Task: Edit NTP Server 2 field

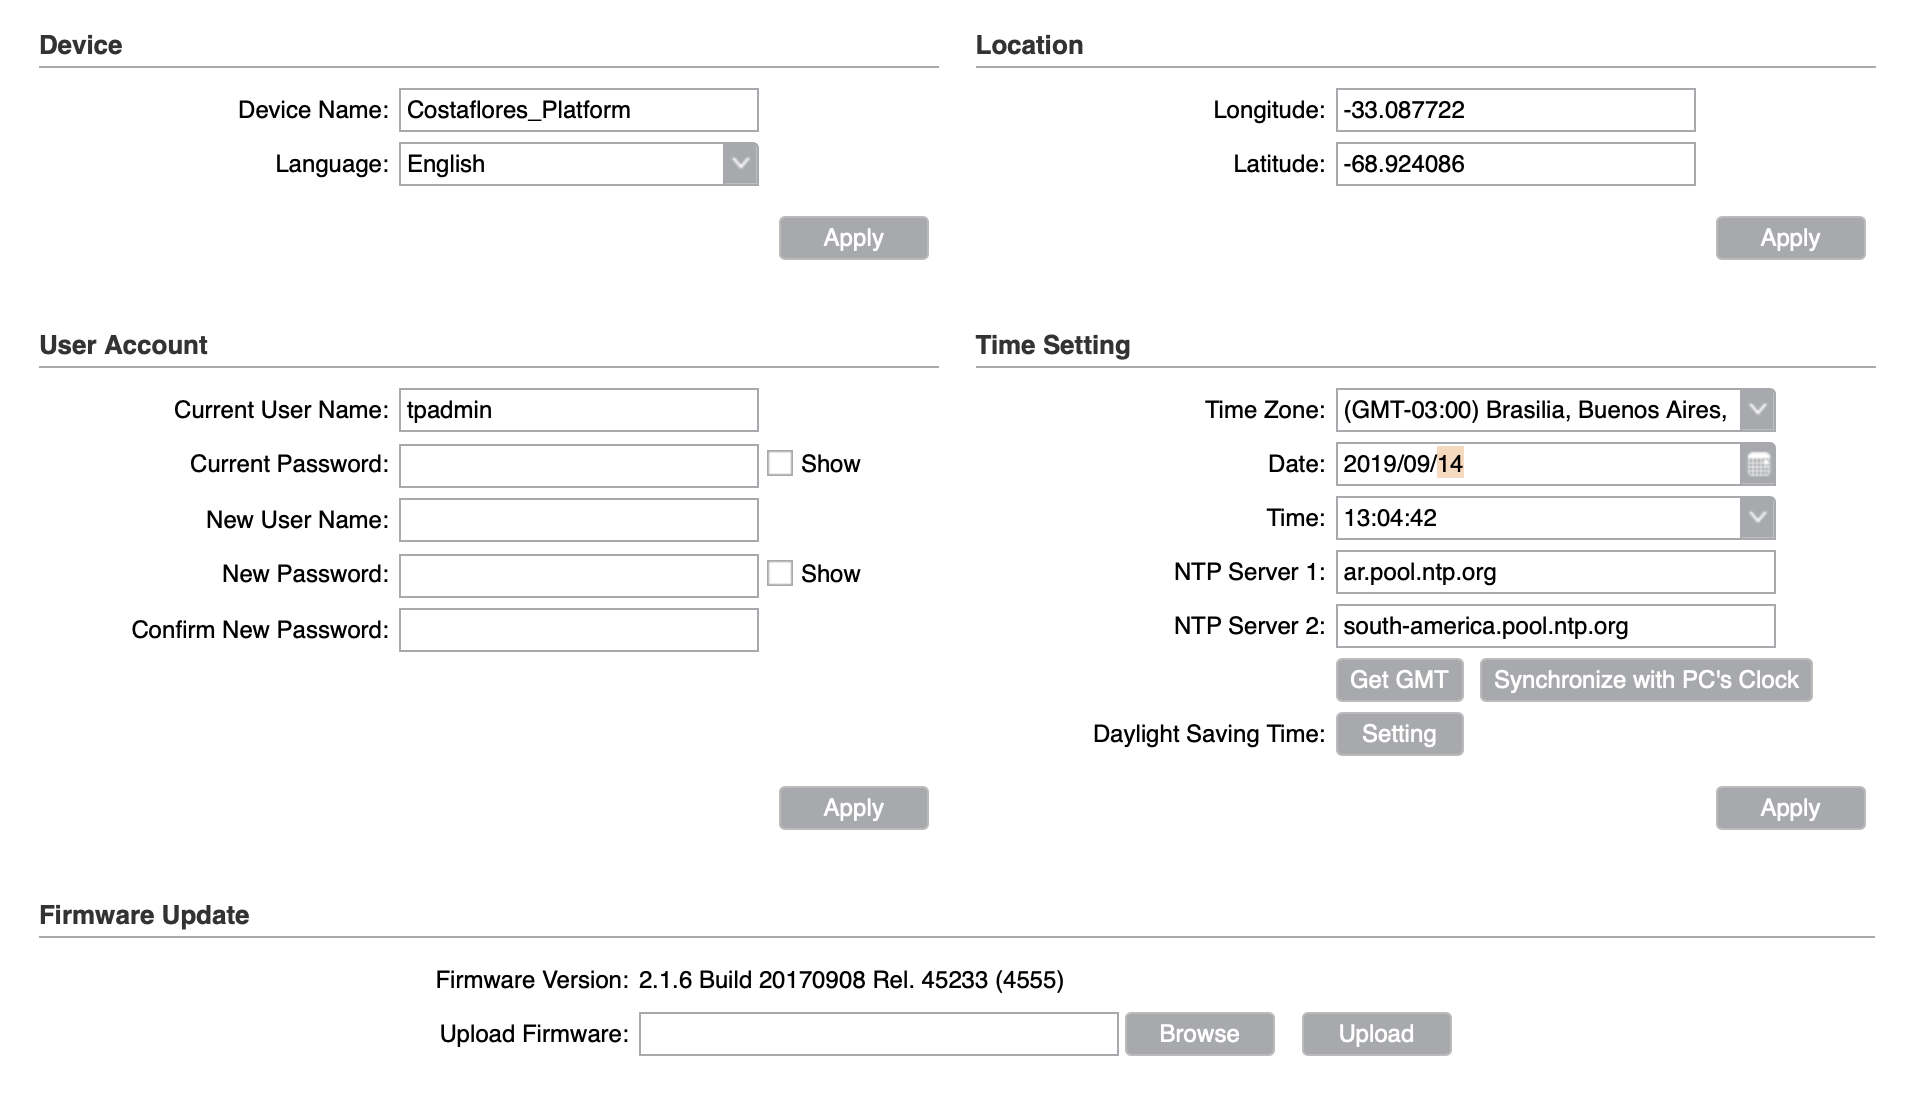Action: (1556, 626)
